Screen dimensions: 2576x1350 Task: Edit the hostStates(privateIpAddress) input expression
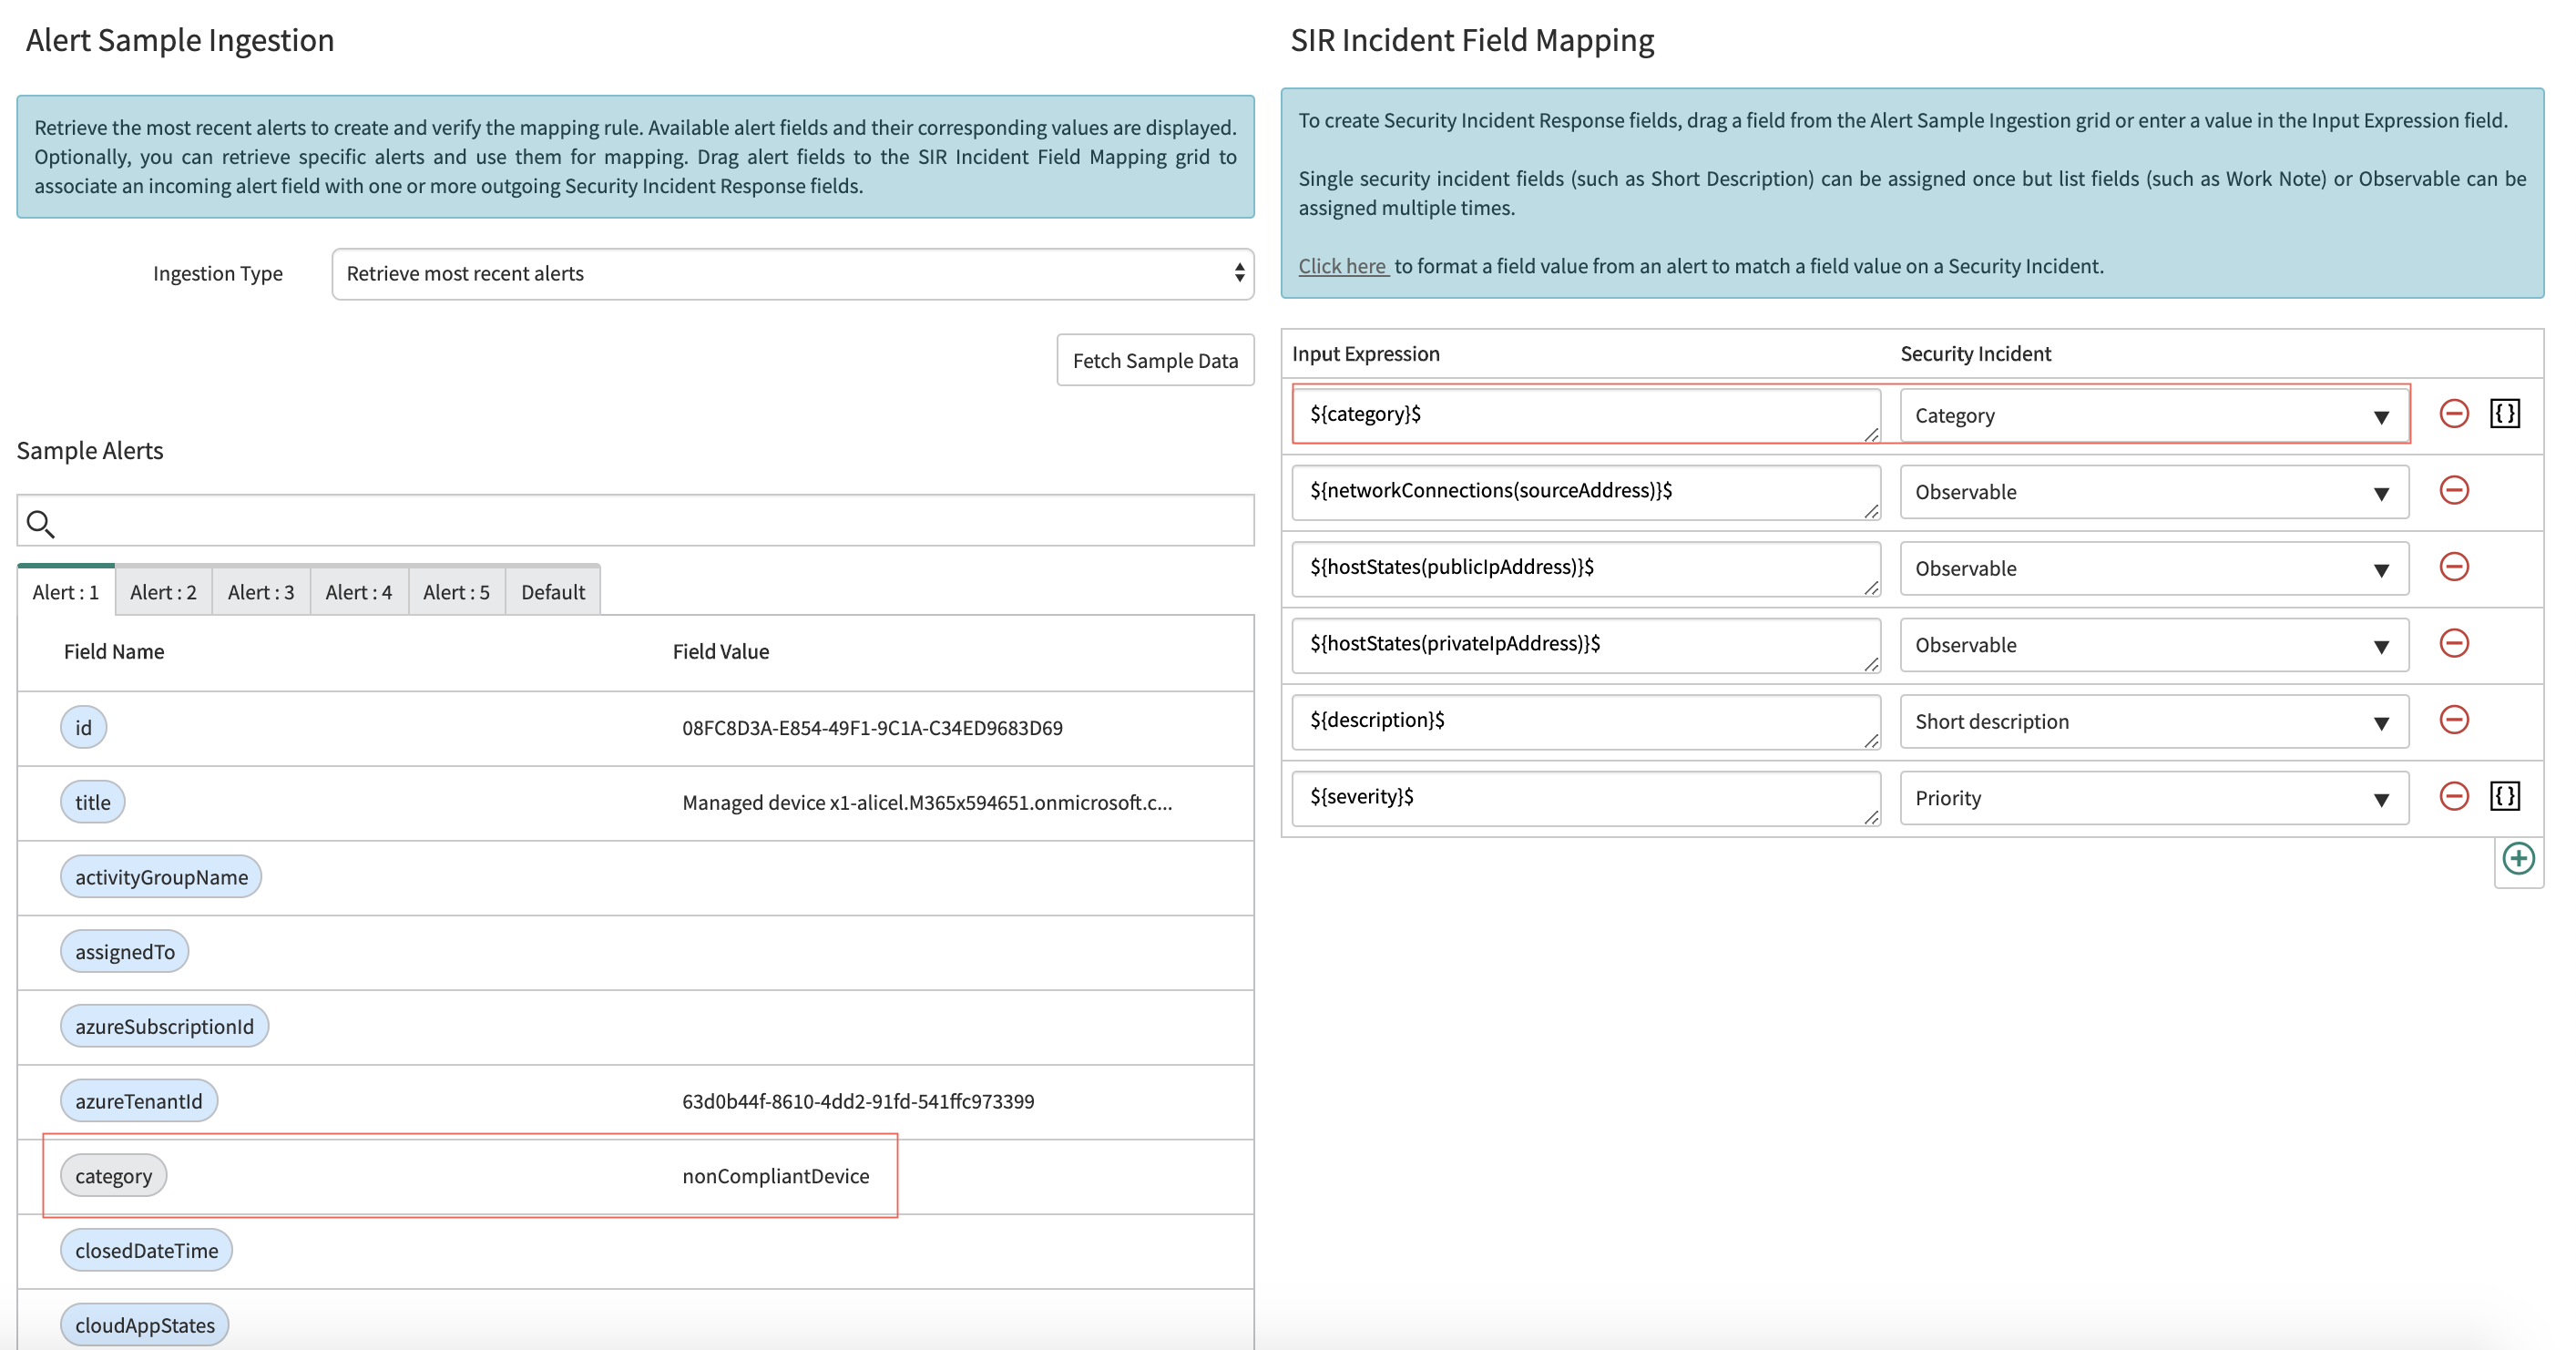[1586, 645]
